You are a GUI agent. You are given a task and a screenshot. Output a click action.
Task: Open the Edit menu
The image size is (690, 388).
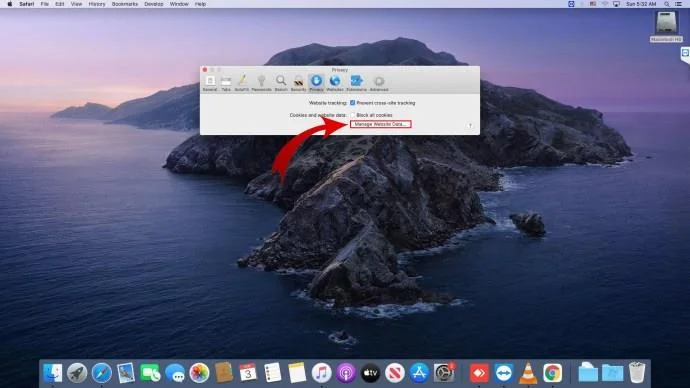[x=60, y=4]
